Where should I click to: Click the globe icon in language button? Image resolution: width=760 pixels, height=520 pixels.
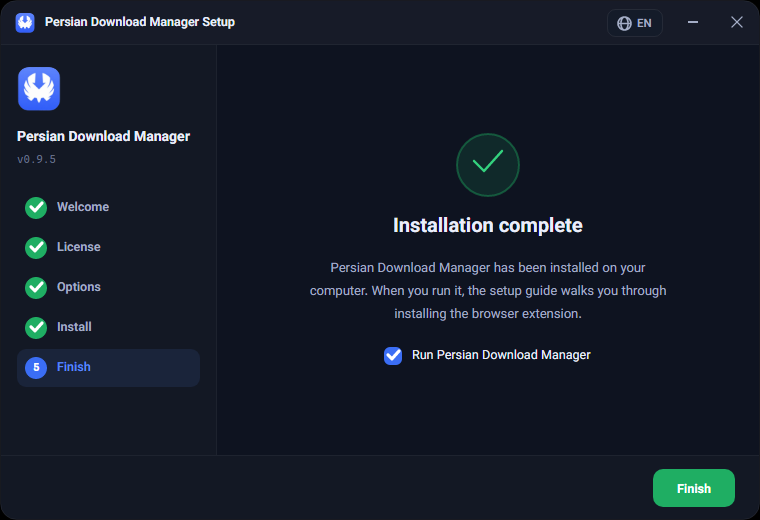(624, 23)
